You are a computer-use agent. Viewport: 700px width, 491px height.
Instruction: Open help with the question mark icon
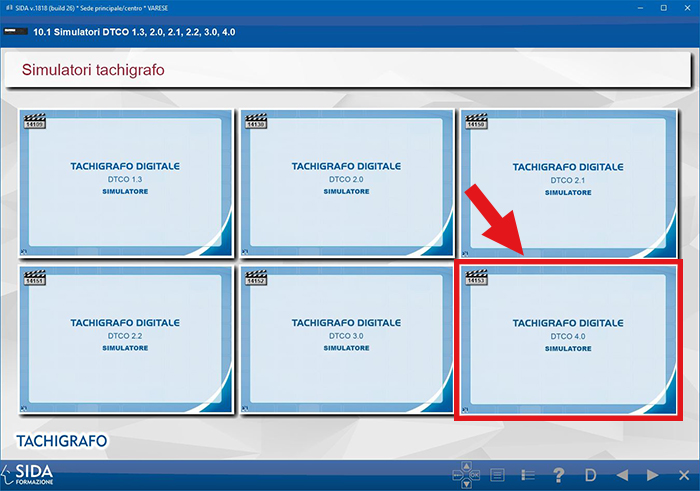[x=559, y=475]
